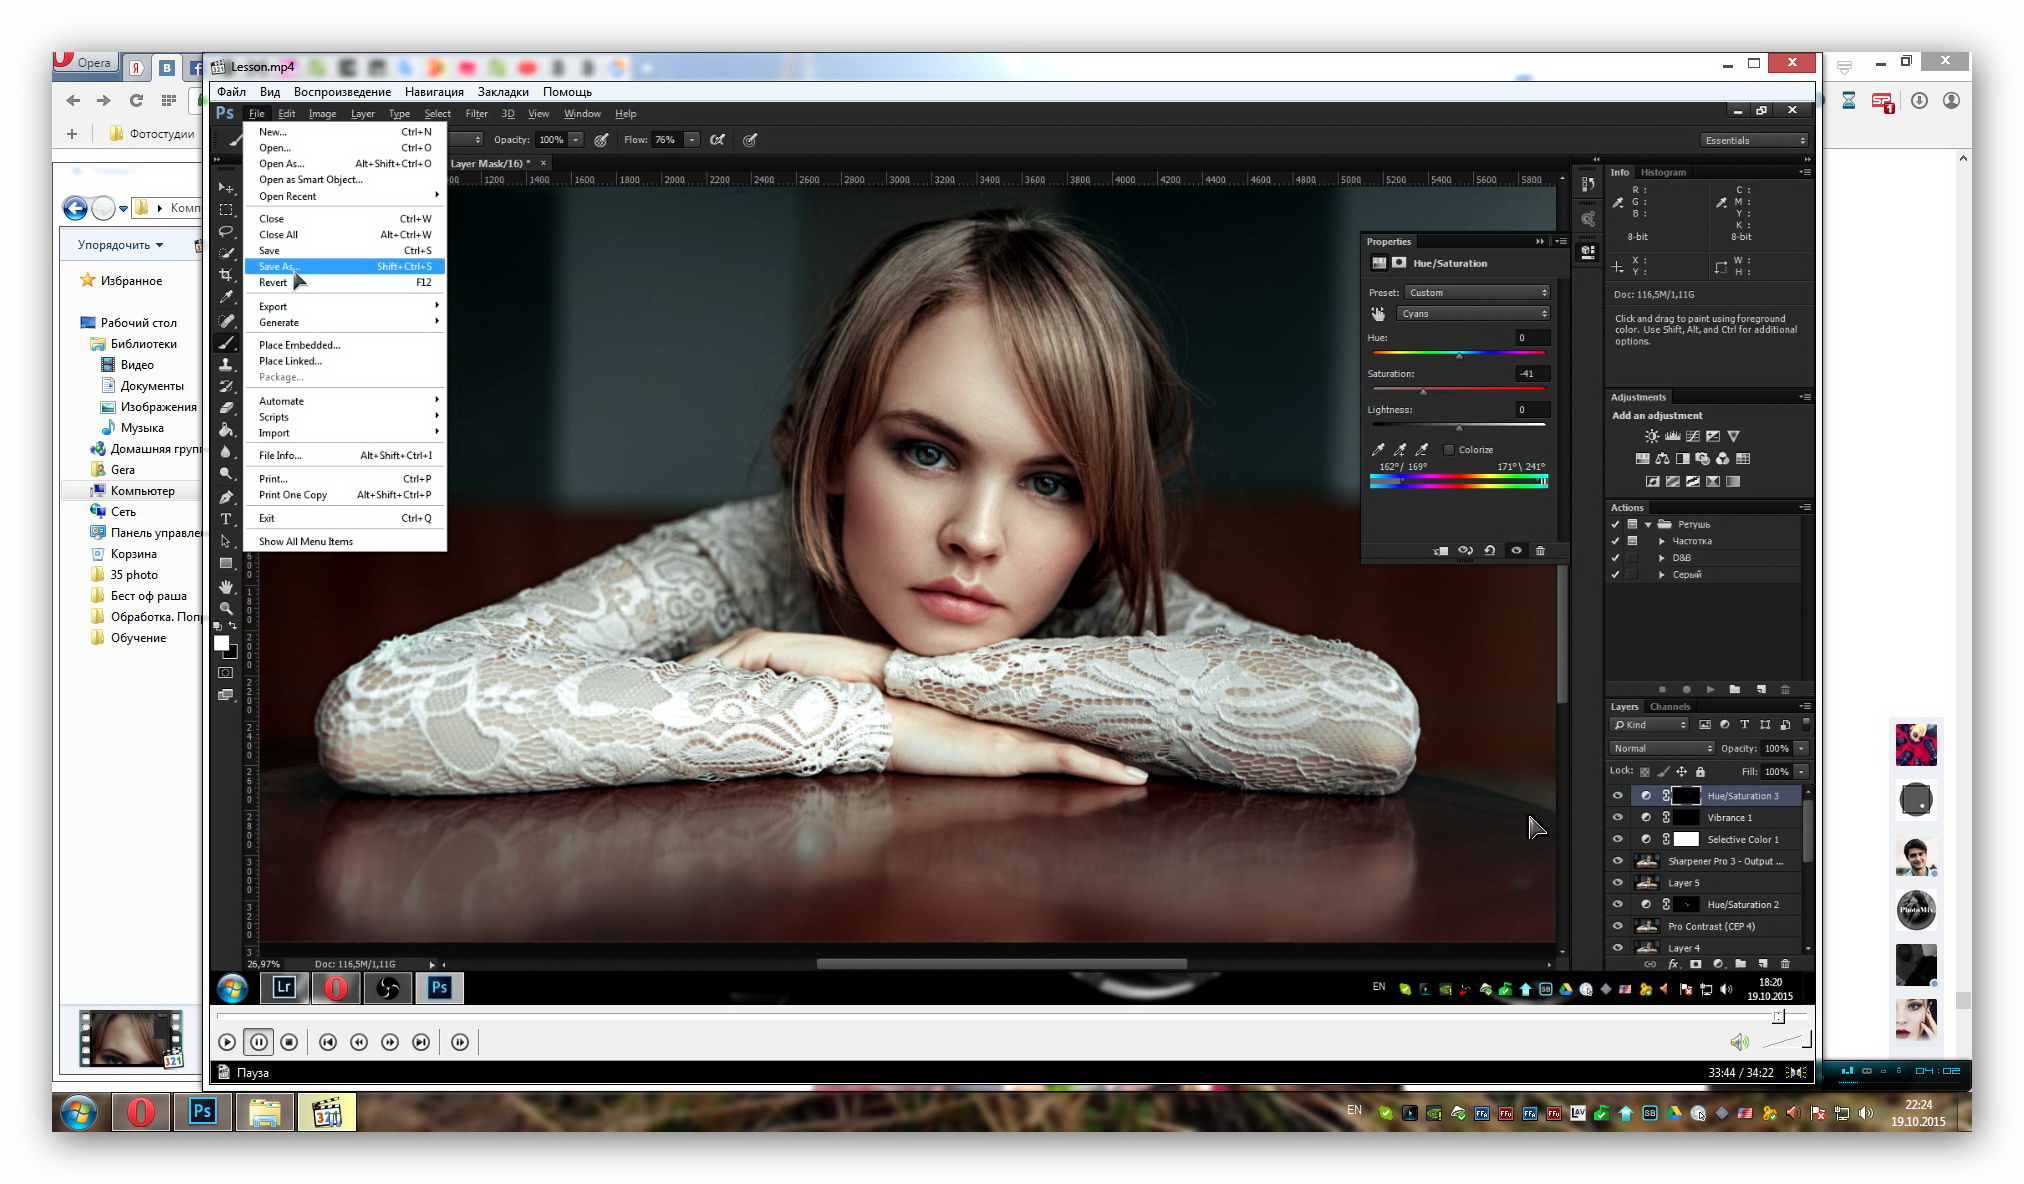This screenshot has width=2024, height=1184.
Task: Open the Essentials workspace dropdown
Action: click(x=1755, y=140)
